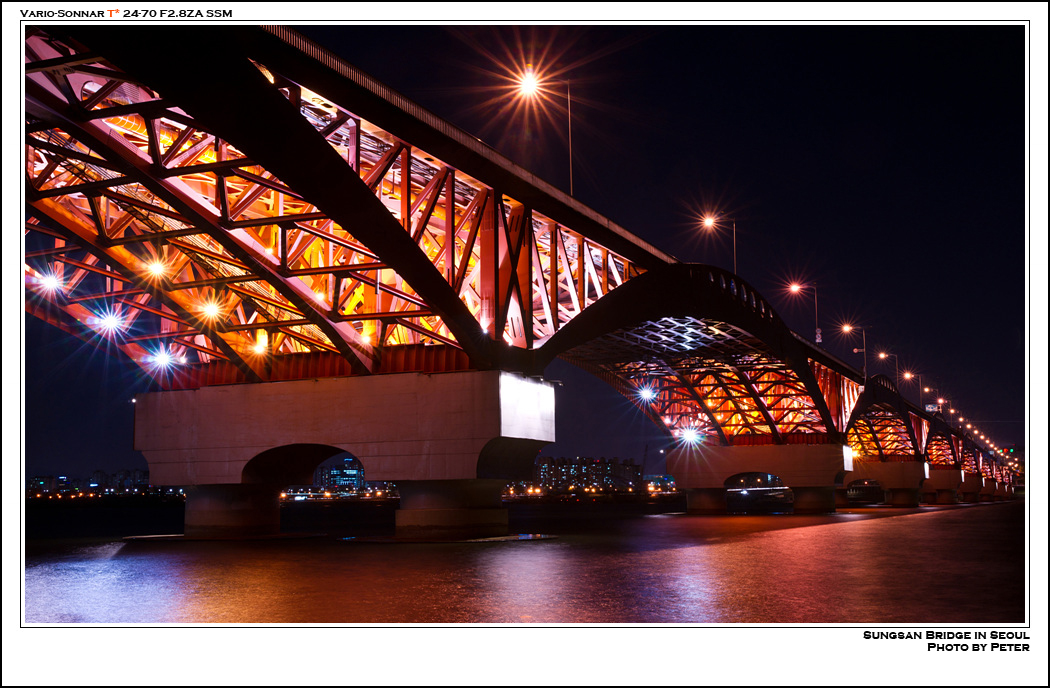Click the red T* symbol in title

tap(113, 13)
